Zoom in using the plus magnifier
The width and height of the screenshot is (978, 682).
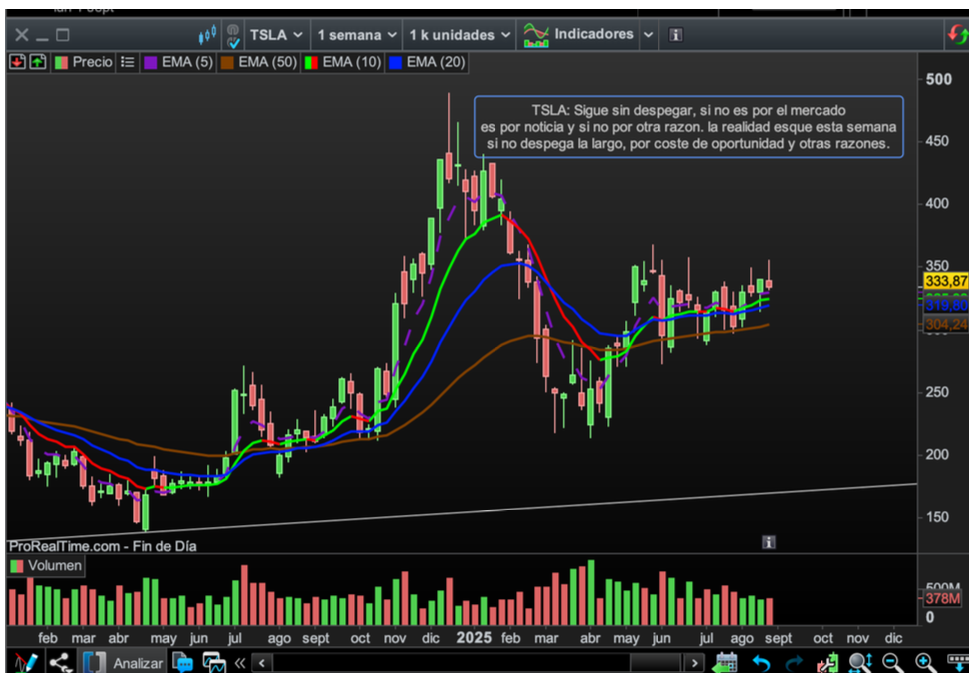(x=926, y=662)
